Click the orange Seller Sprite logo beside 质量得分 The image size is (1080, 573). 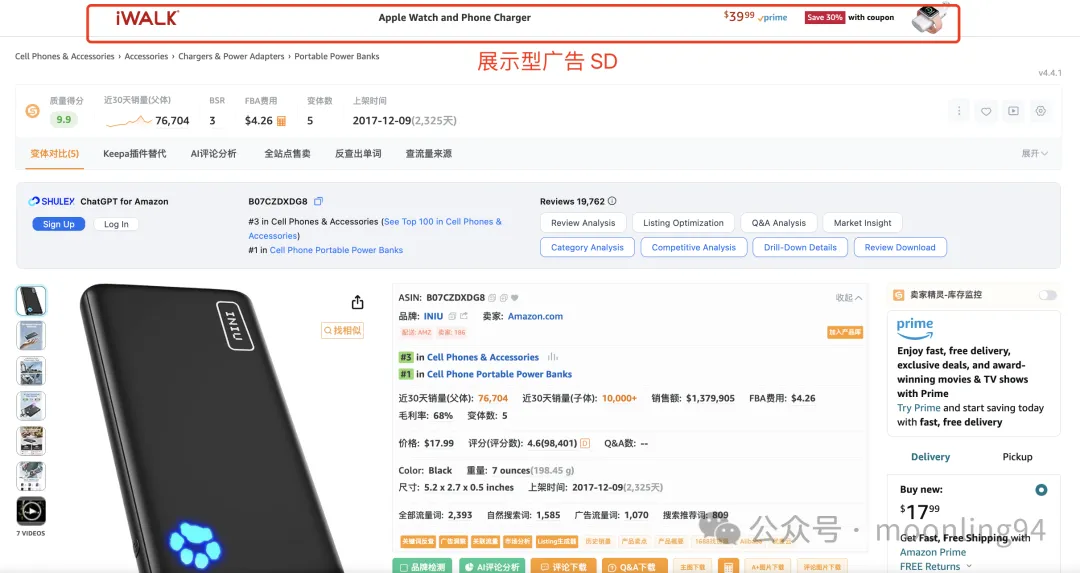[x=32, y=111]
